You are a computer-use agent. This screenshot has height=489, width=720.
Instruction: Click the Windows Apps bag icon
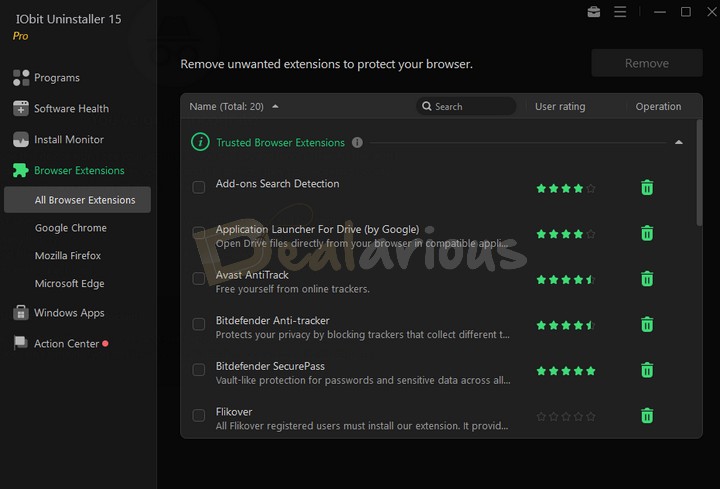21,312
